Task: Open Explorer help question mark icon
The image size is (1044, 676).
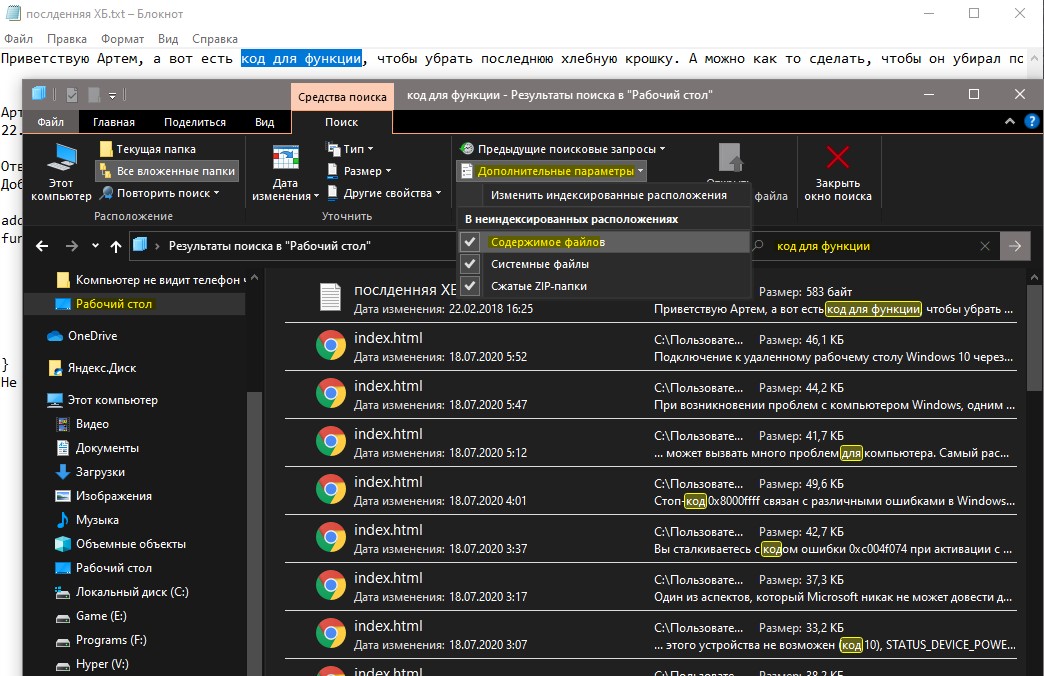Action: tap(1031, 121)
